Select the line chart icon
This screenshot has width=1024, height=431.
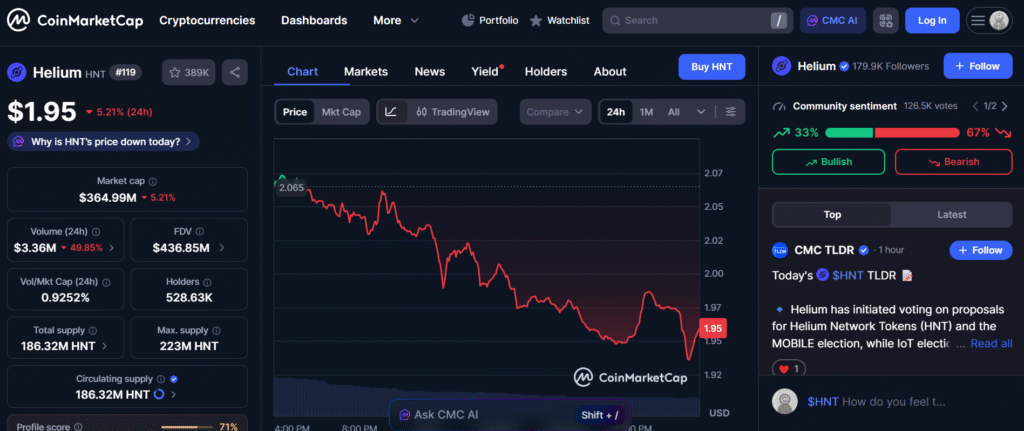pyautogui.click(x=391, y=112)
